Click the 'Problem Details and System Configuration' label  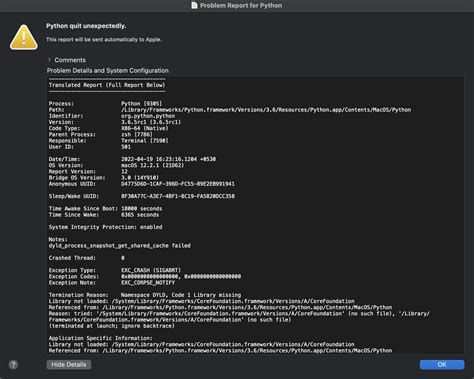[108, 70]
